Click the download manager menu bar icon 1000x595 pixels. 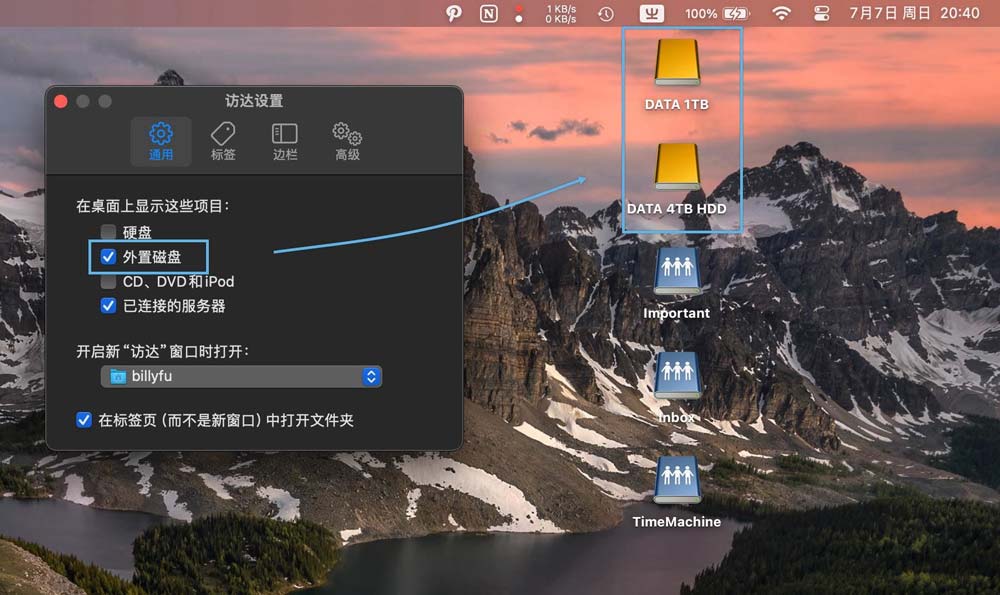click(651, 14)
